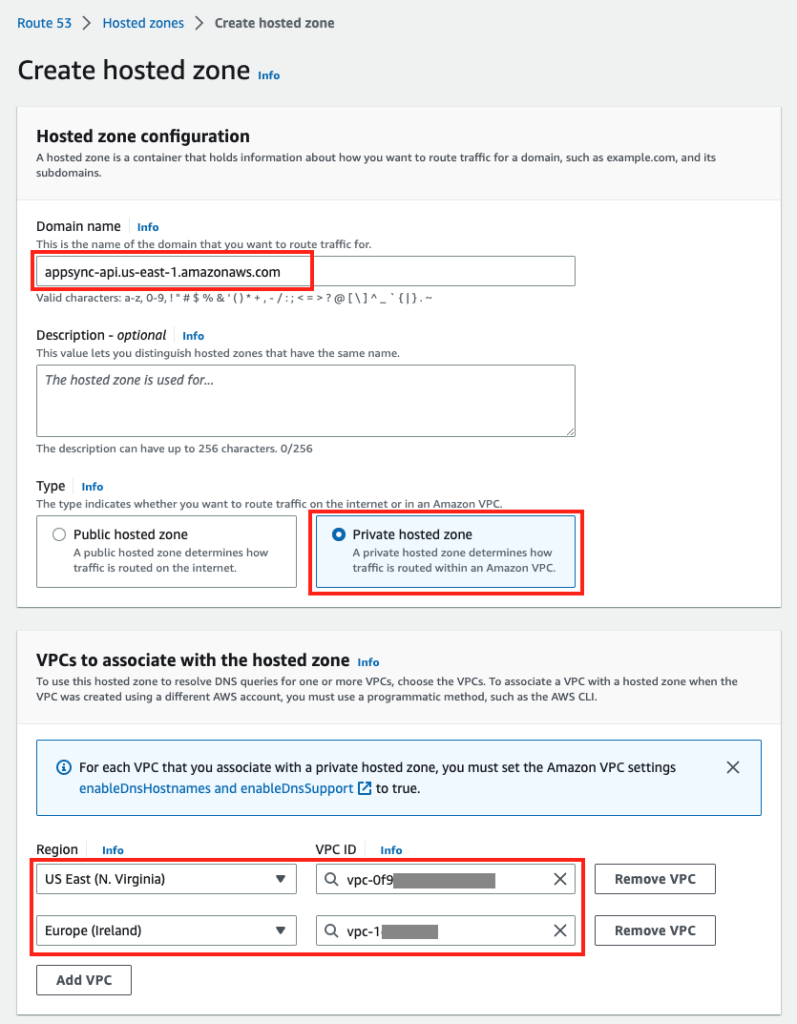Remove the US East VPC association
The height and width of the screenshot is (1024, 797).
tap(654, 879)
